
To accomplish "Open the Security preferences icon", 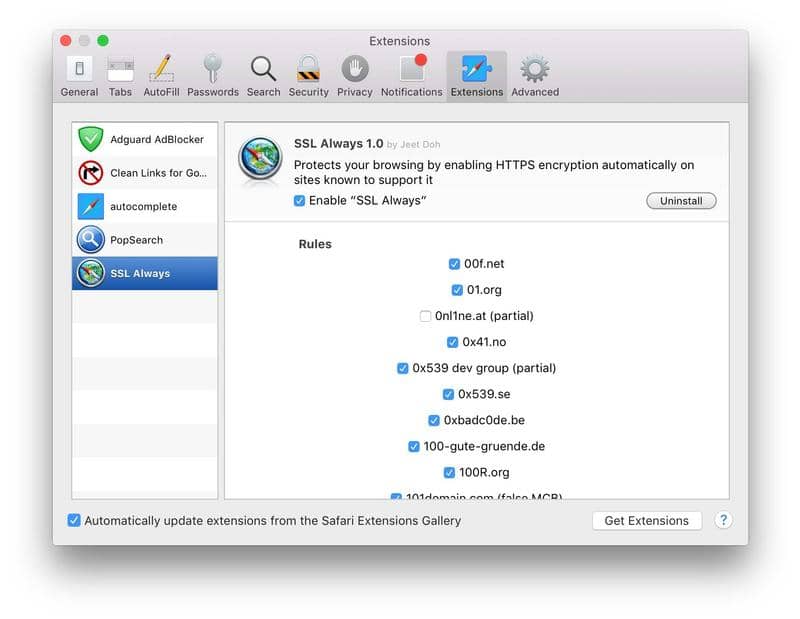I will (307, 67).
